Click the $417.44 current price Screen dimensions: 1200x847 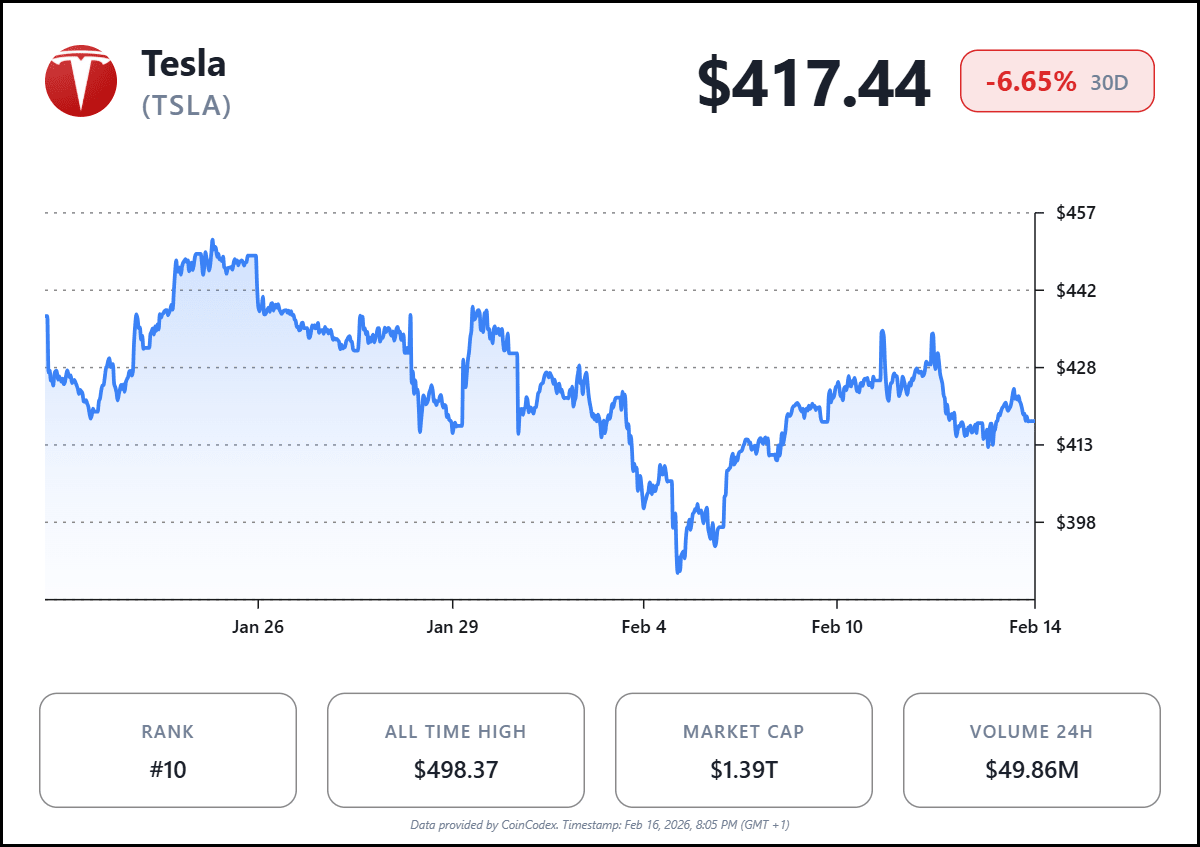(813, 84)
